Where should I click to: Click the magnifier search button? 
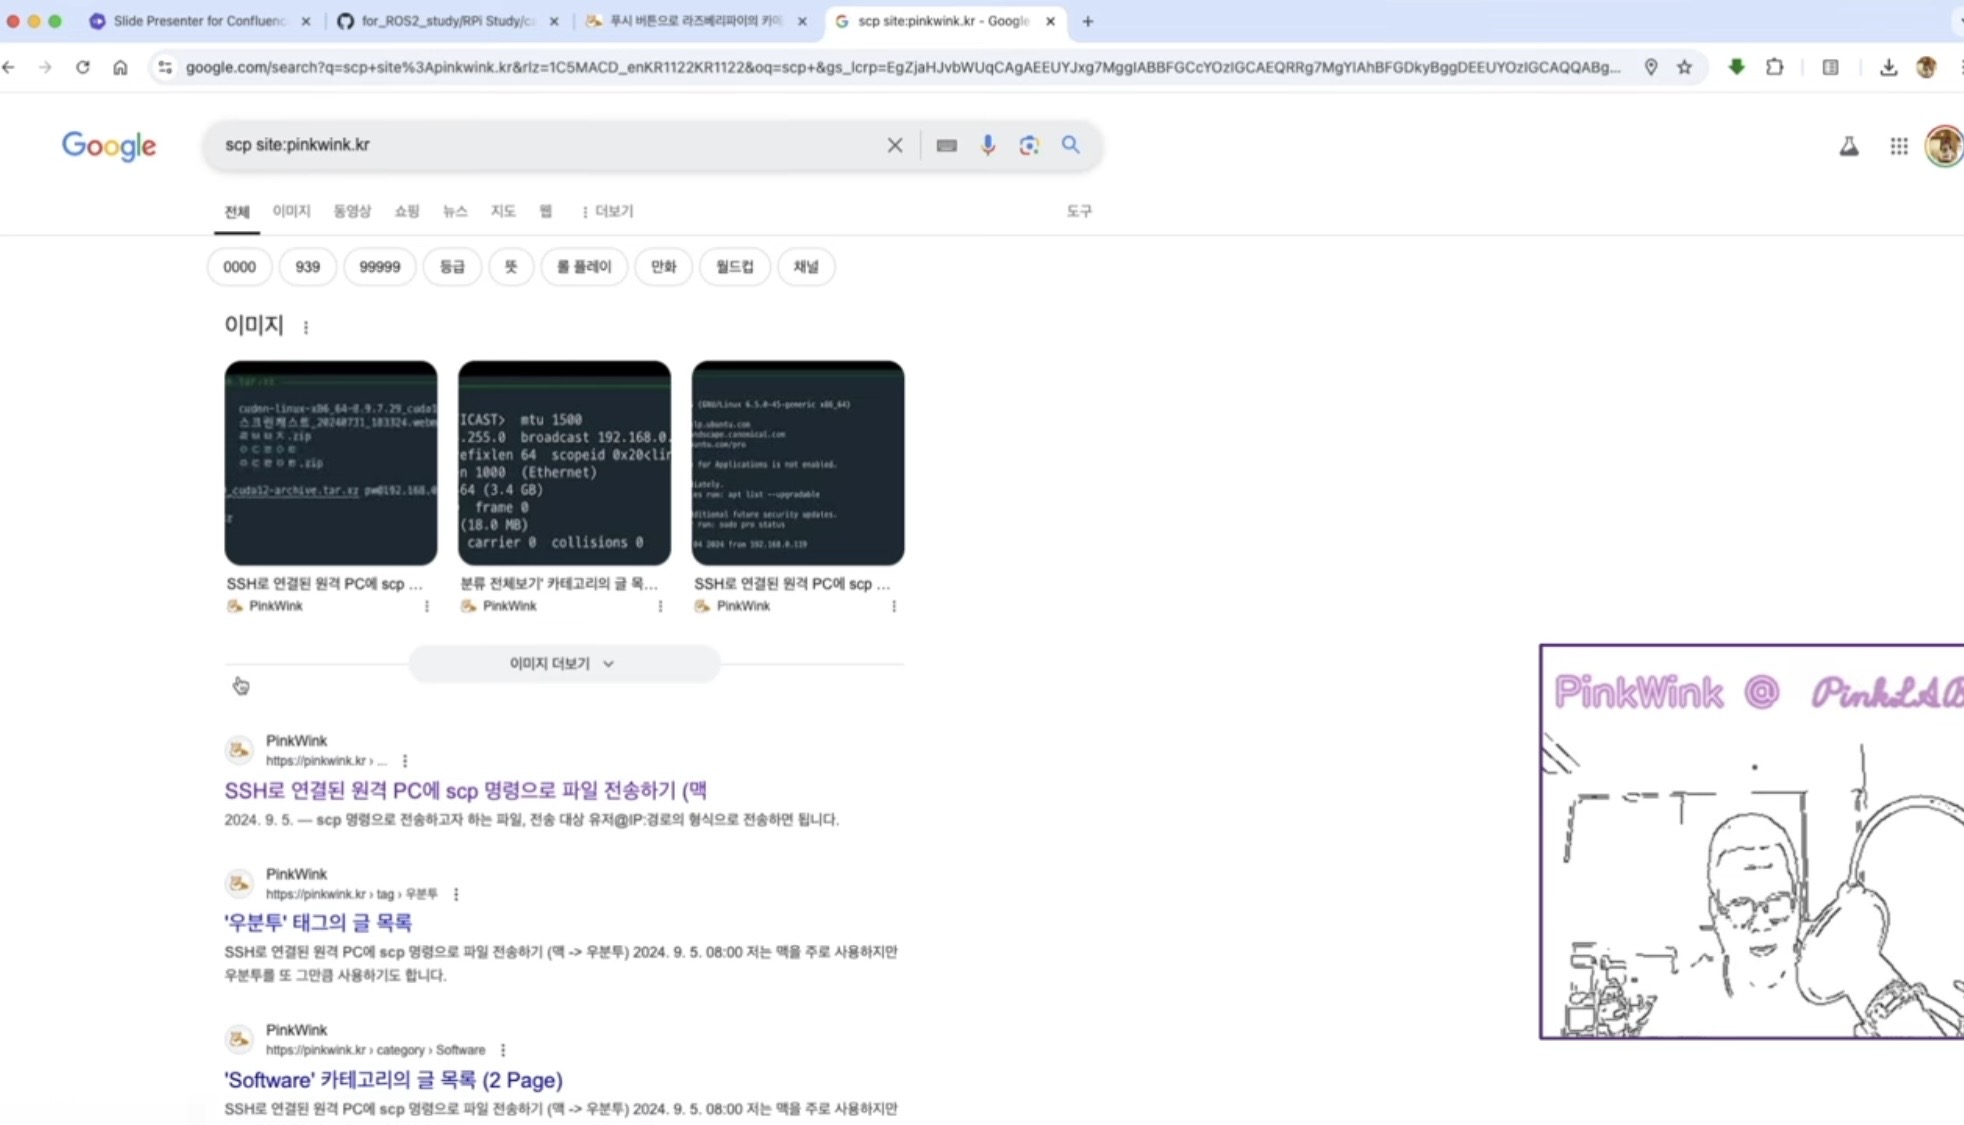(1071, 145)
